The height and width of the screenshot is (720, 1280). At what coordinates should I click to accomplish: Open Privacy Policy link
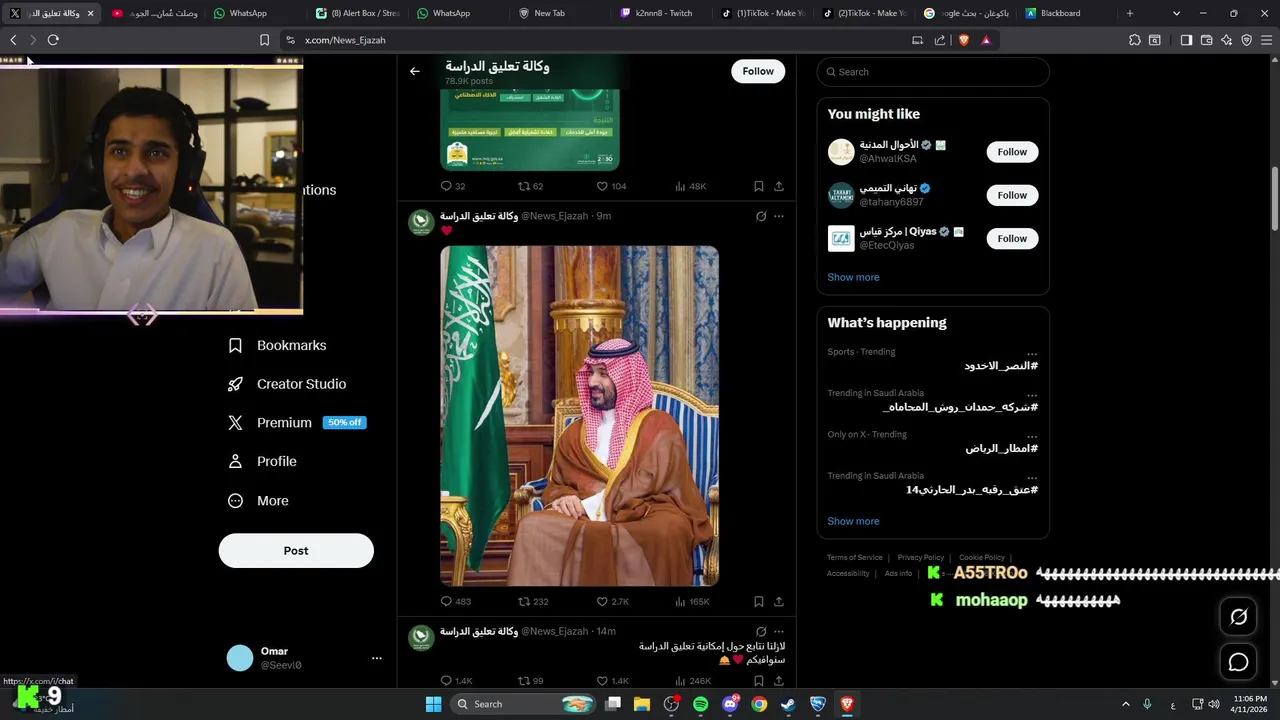click(x=920, y=558)
